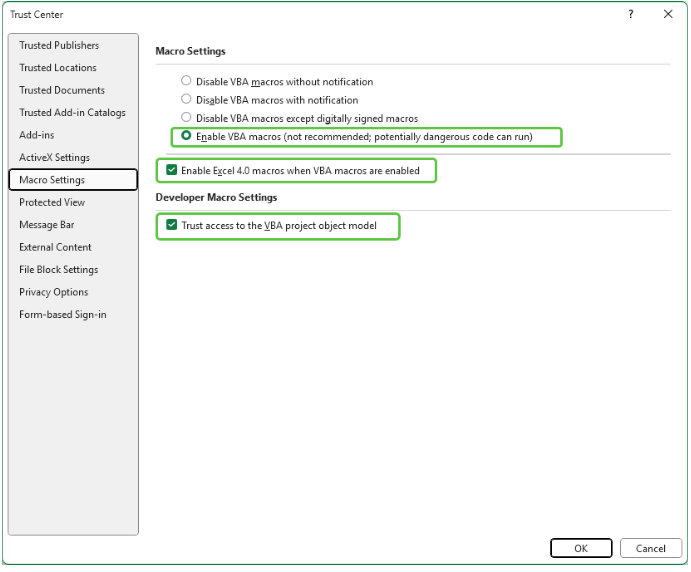The height and width of the screenshot is (572, 691).
Task: Open Trusted Add-in Catalogs section
Action: (72, 113)
